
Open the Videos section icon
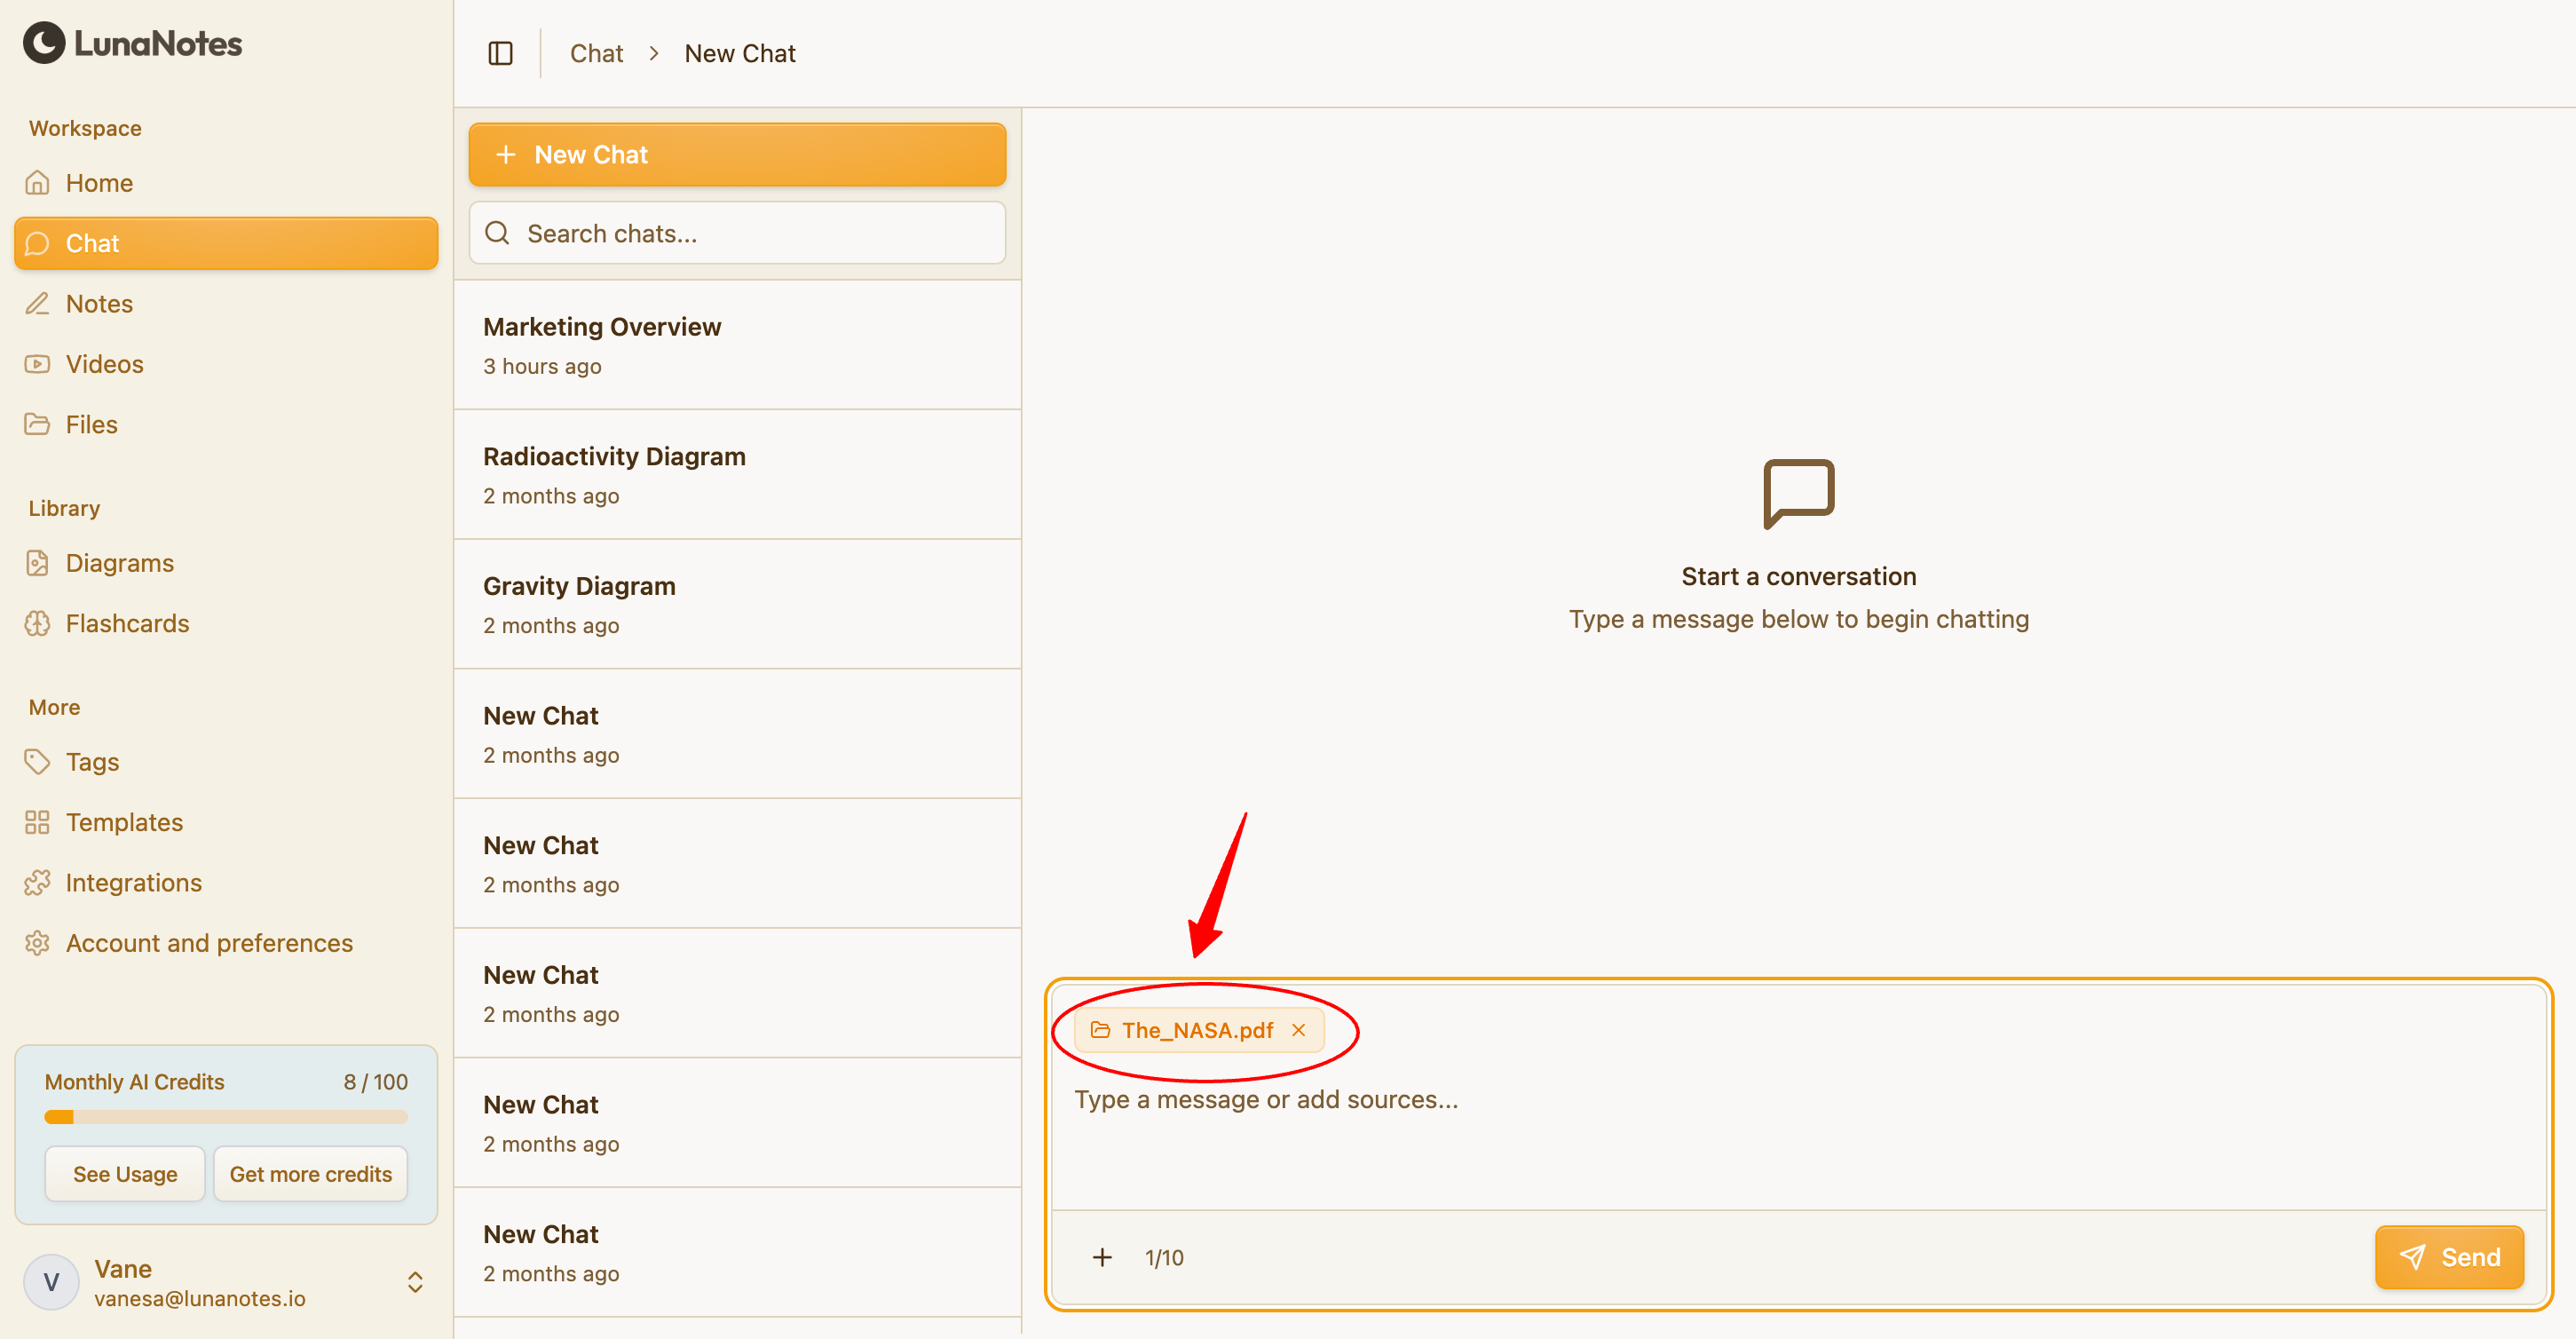pos(37,364)
